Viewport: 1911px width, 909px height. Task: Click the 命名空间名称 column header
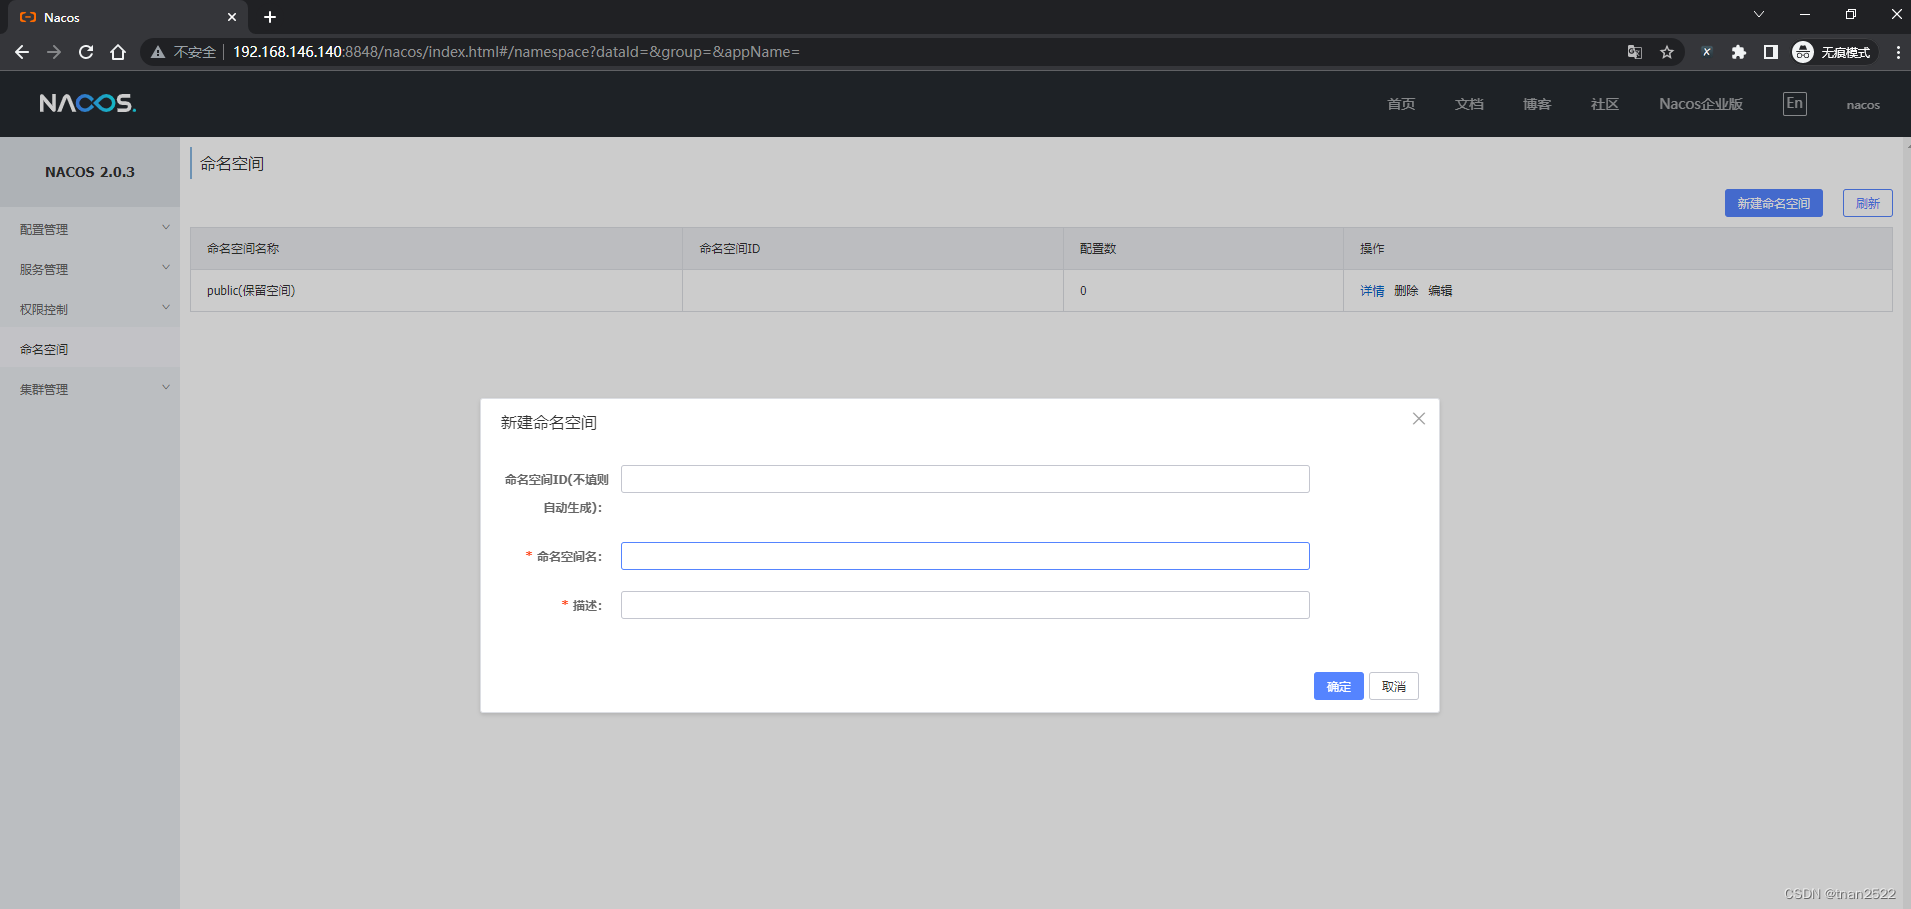[x=436, y=249]
